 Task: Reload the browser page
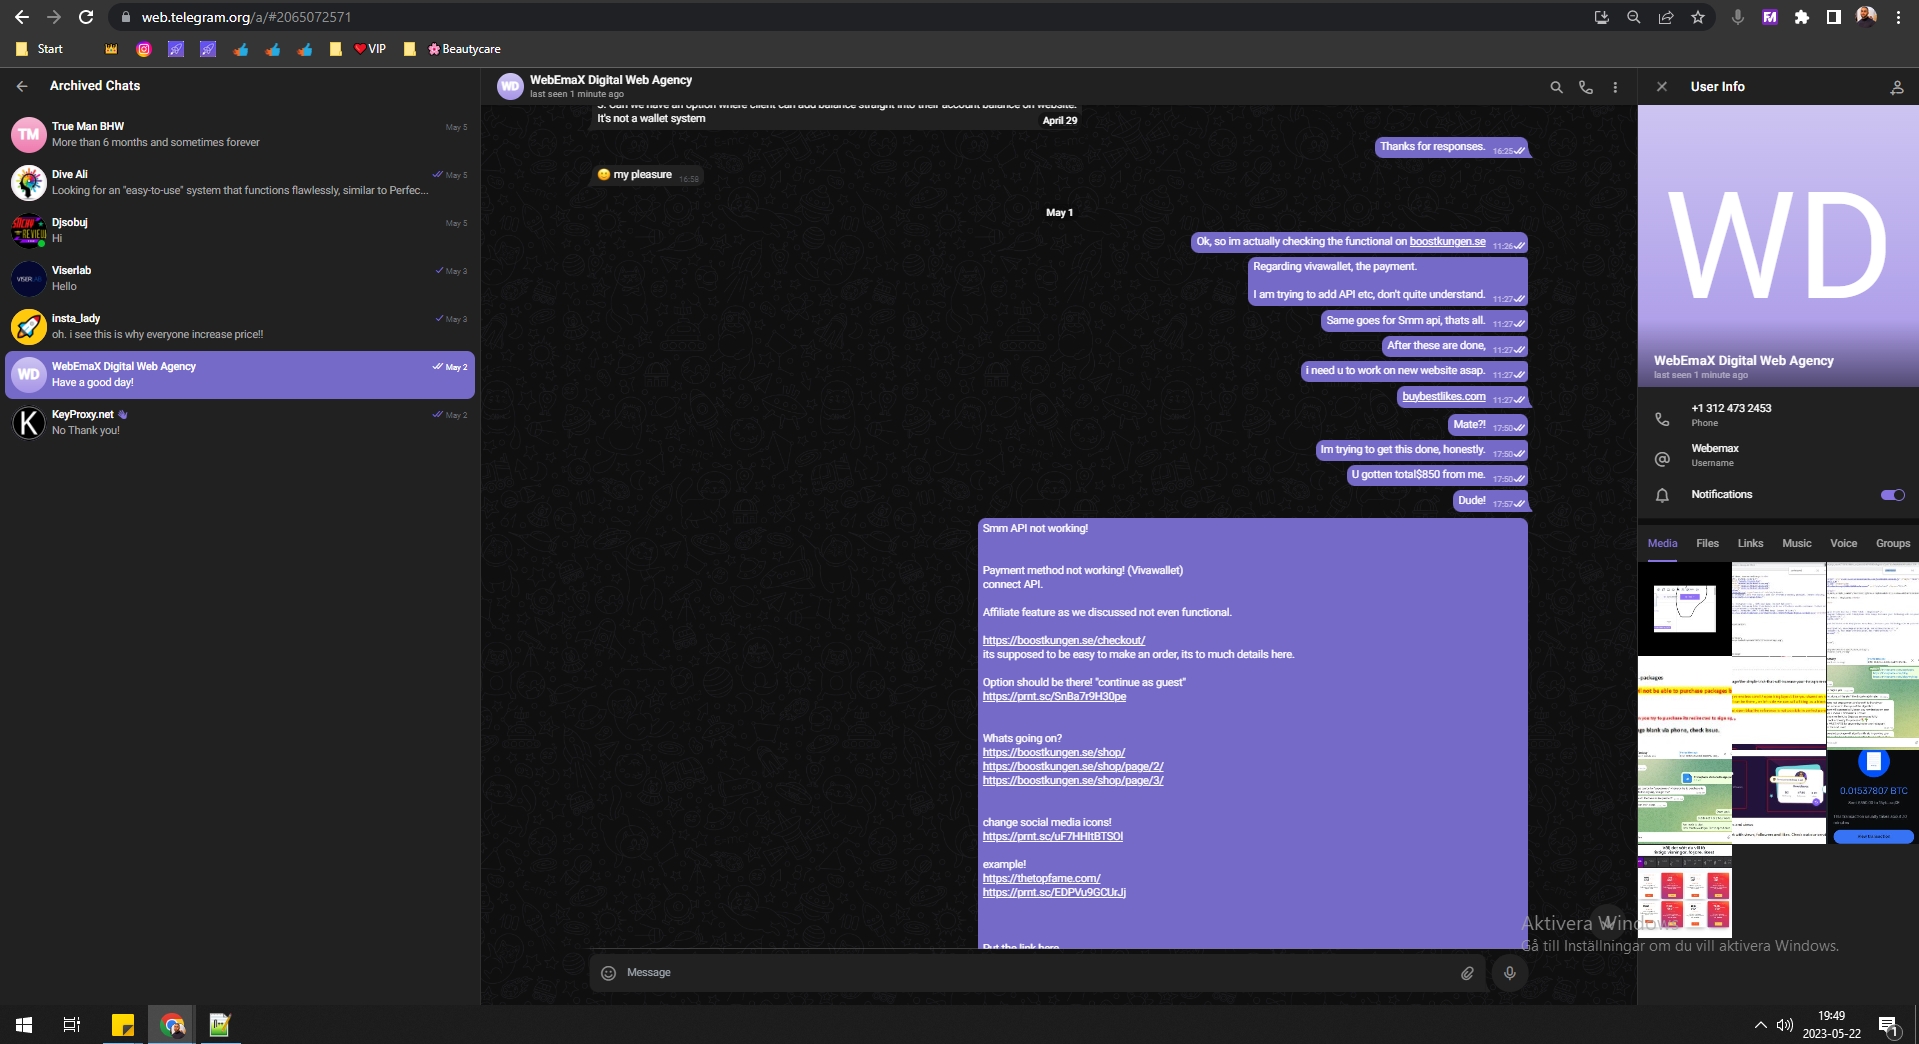click(x=86, y=17)
